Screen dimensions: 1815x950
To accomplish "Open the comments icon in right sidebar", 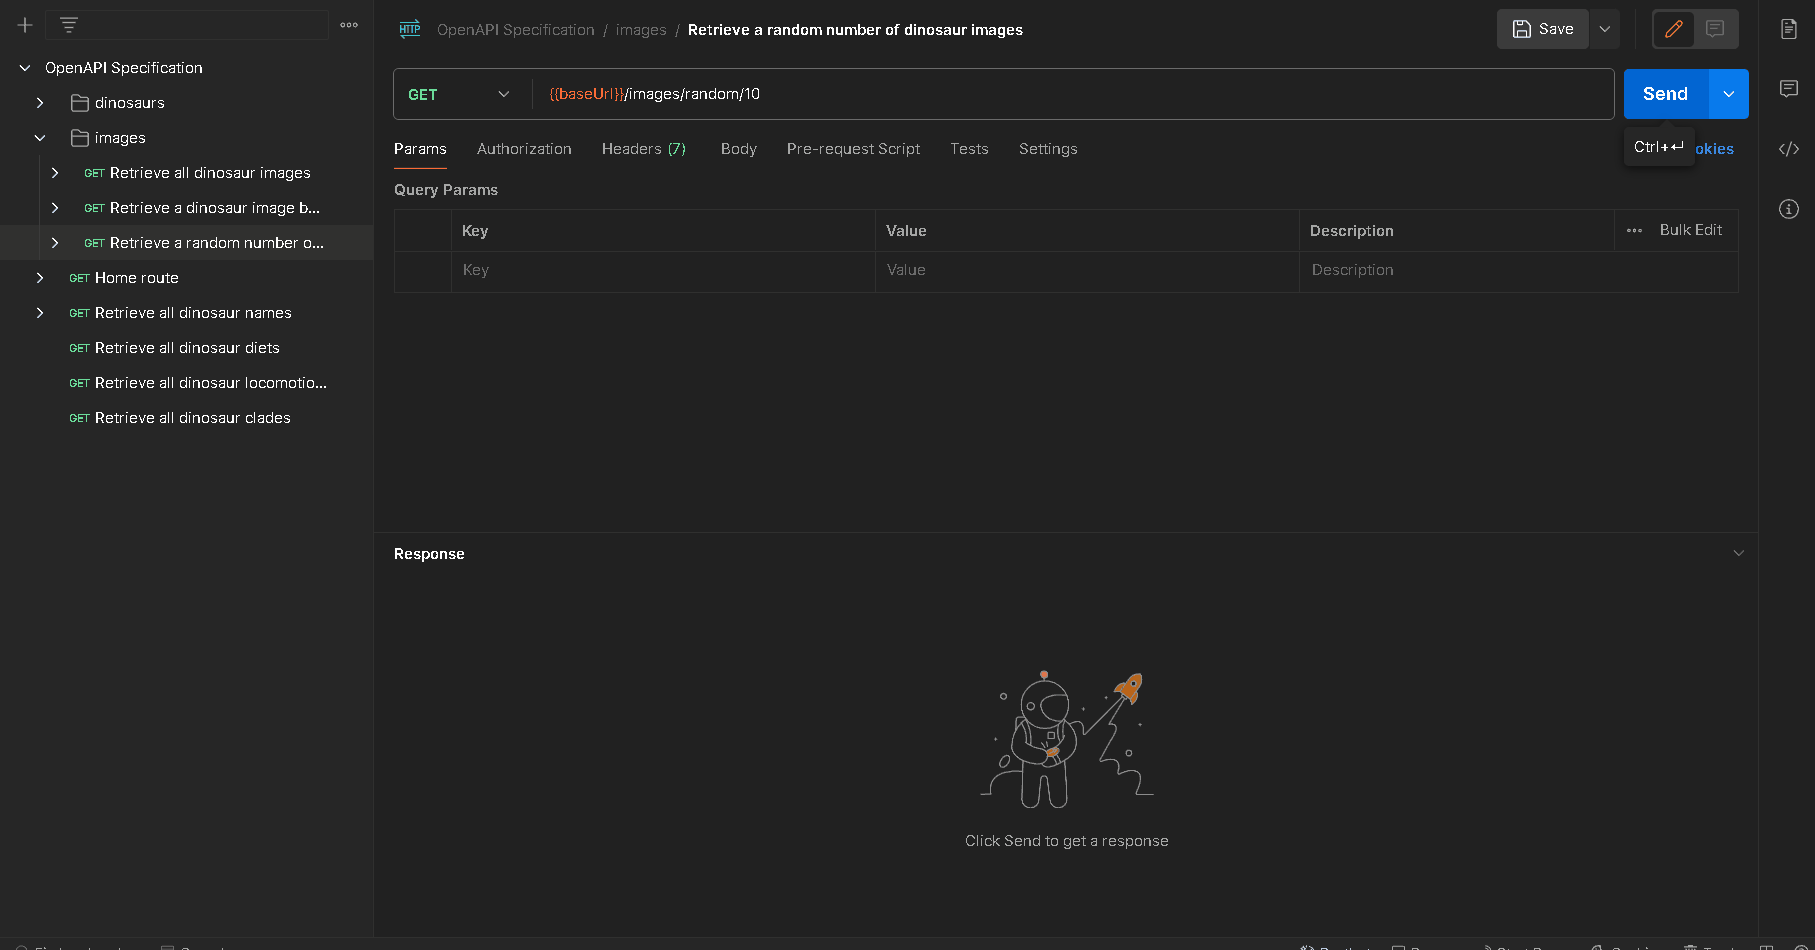I will [x=1789, y=89].
